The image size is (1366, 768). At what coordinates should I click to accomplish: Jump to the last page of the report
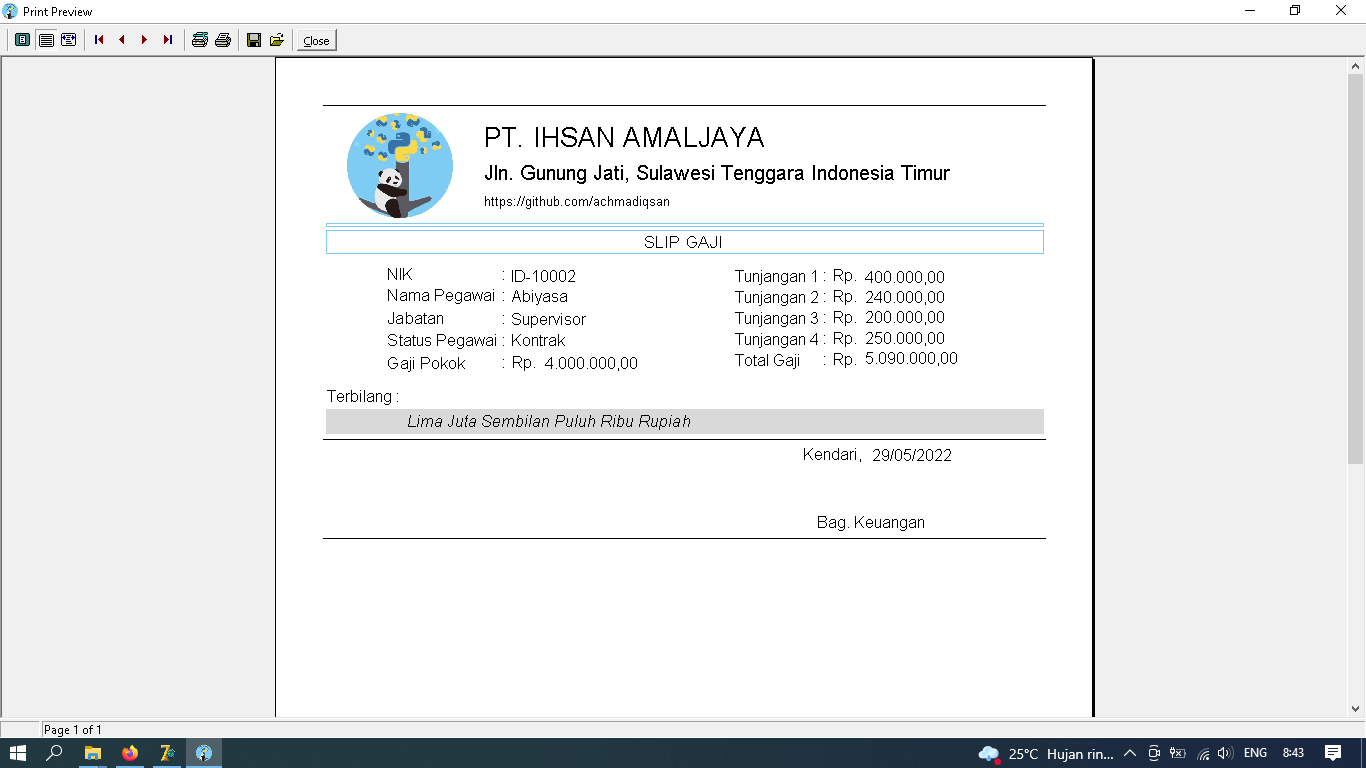click(167, 40)
